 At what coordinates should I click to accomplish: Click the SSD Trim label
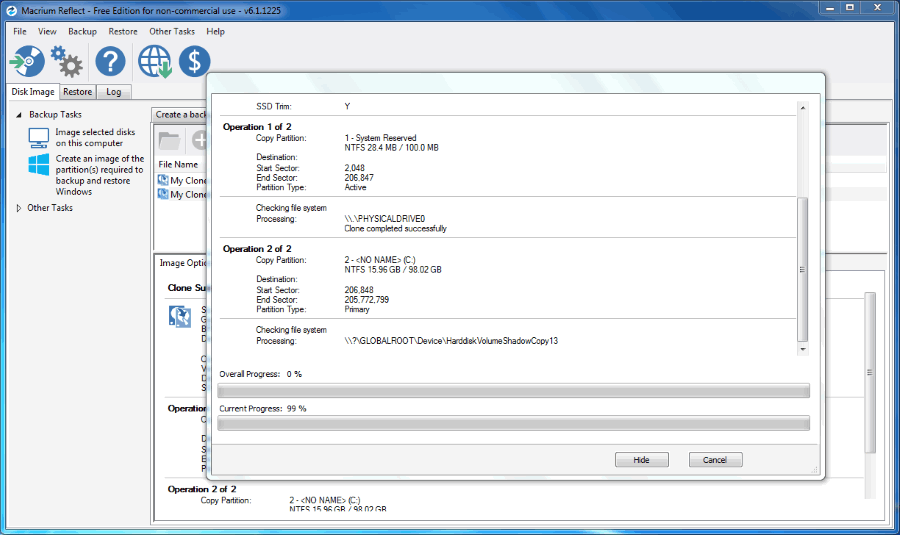[274, 106]
